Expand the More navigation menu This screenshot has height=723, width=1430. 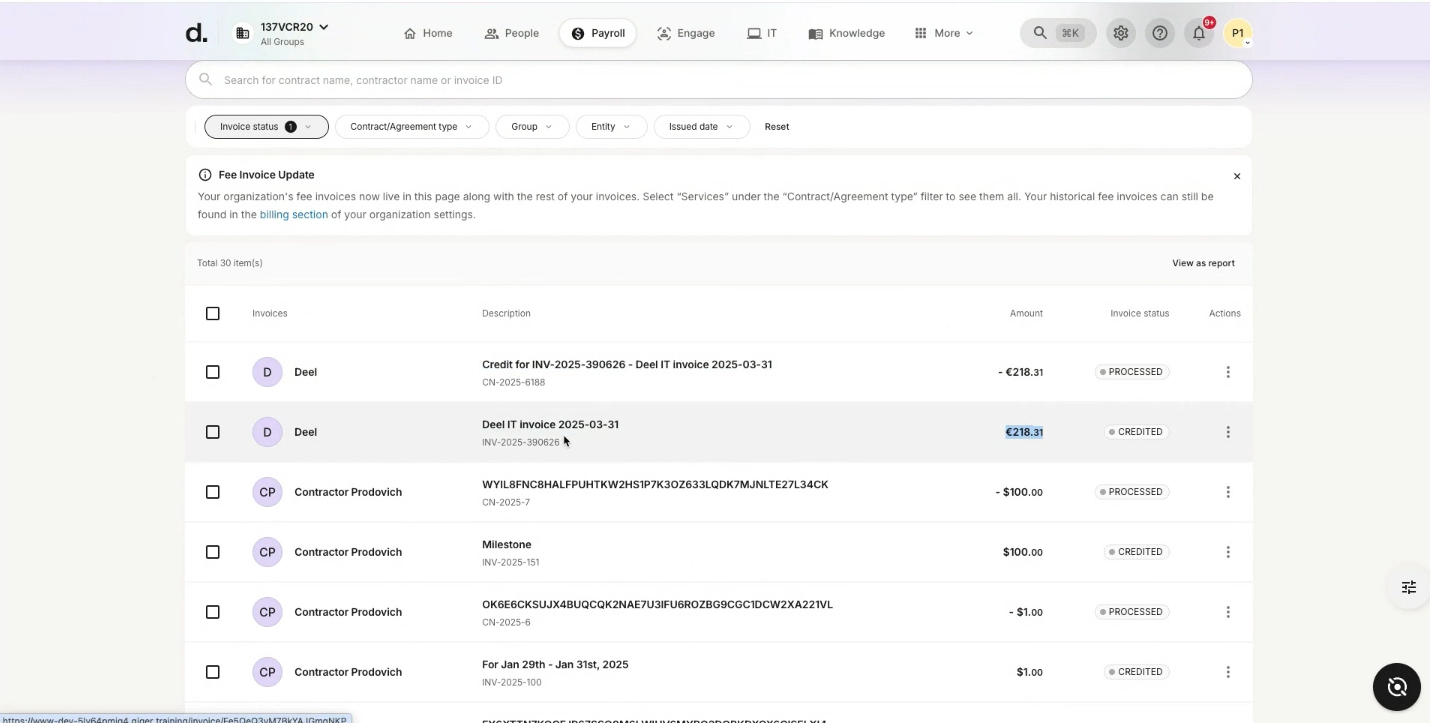(944, 33)
